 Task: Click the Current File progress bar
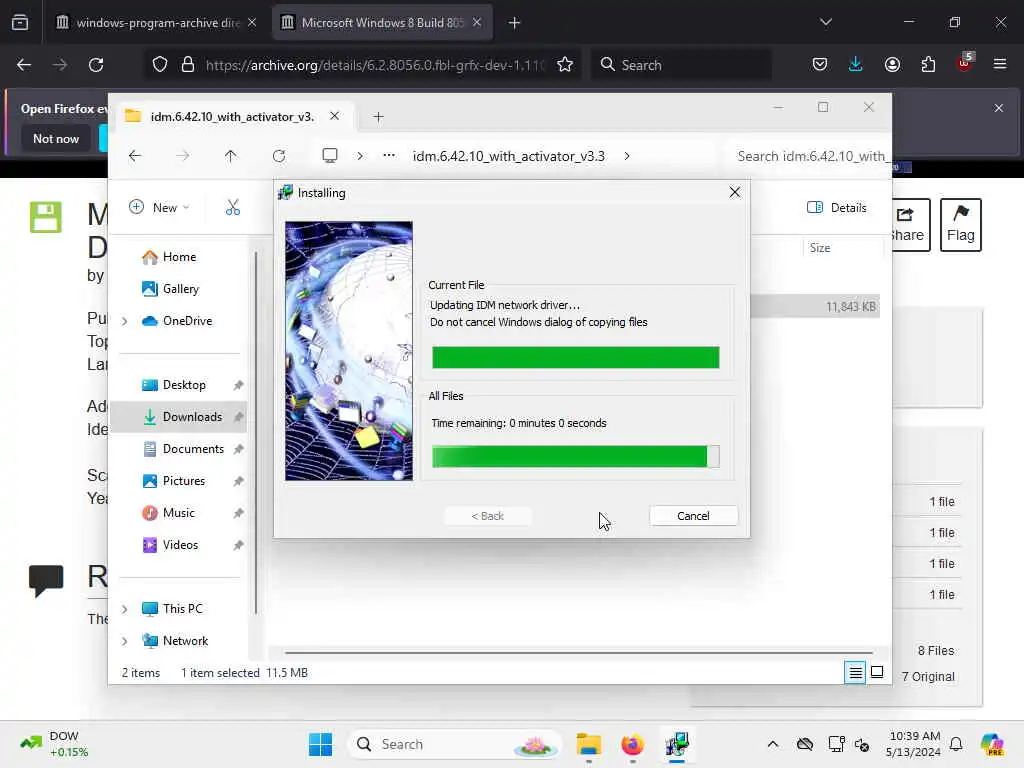(x=575, y=357)
